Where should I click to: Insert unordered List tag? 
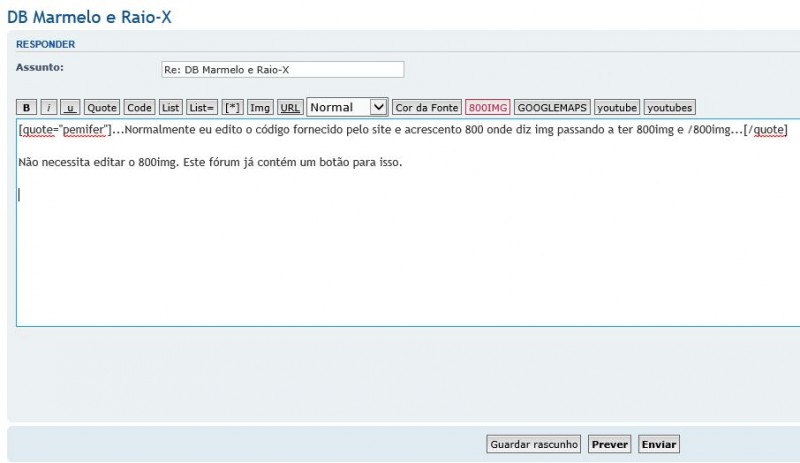point(171,108)
